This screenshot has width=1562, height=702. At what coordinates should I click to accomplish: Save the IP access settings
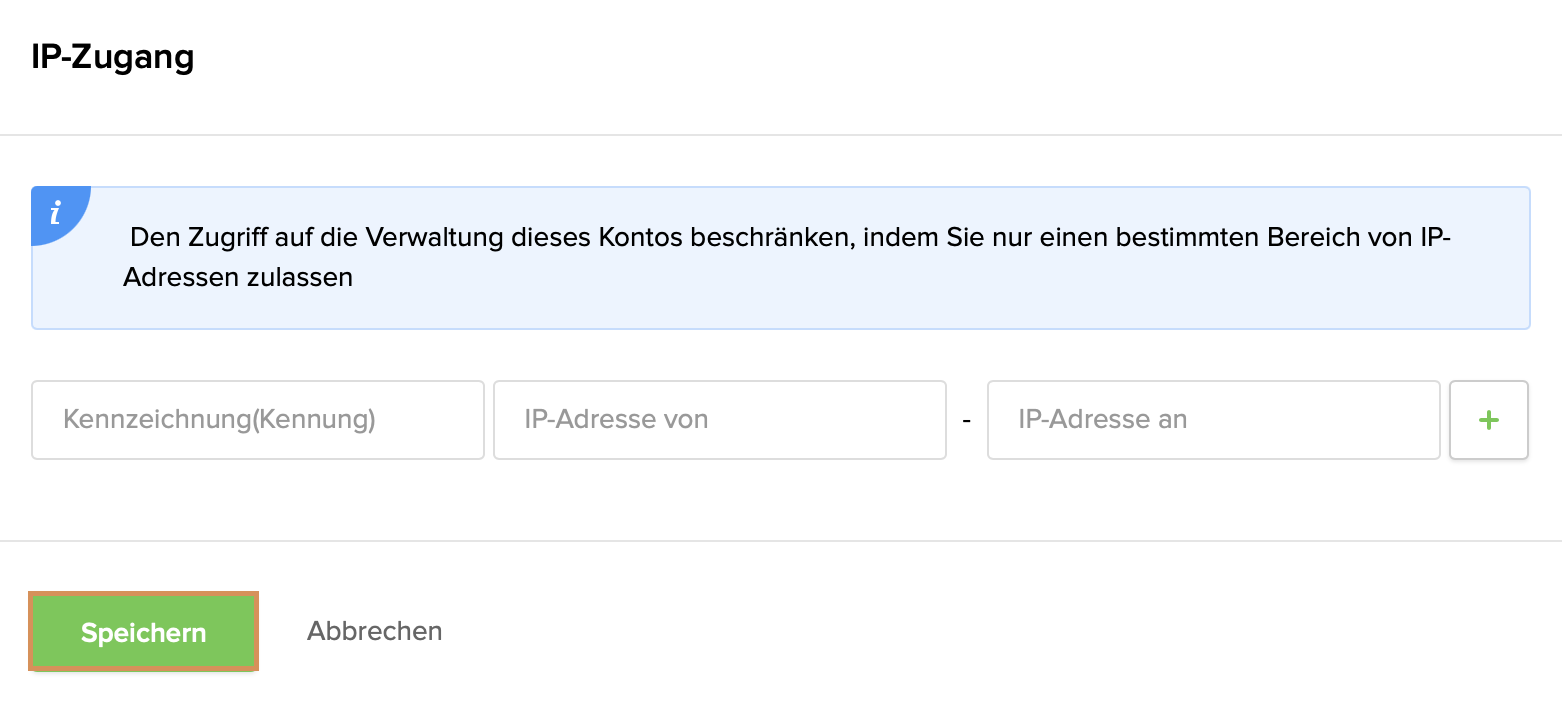click(x=144, y=632)
